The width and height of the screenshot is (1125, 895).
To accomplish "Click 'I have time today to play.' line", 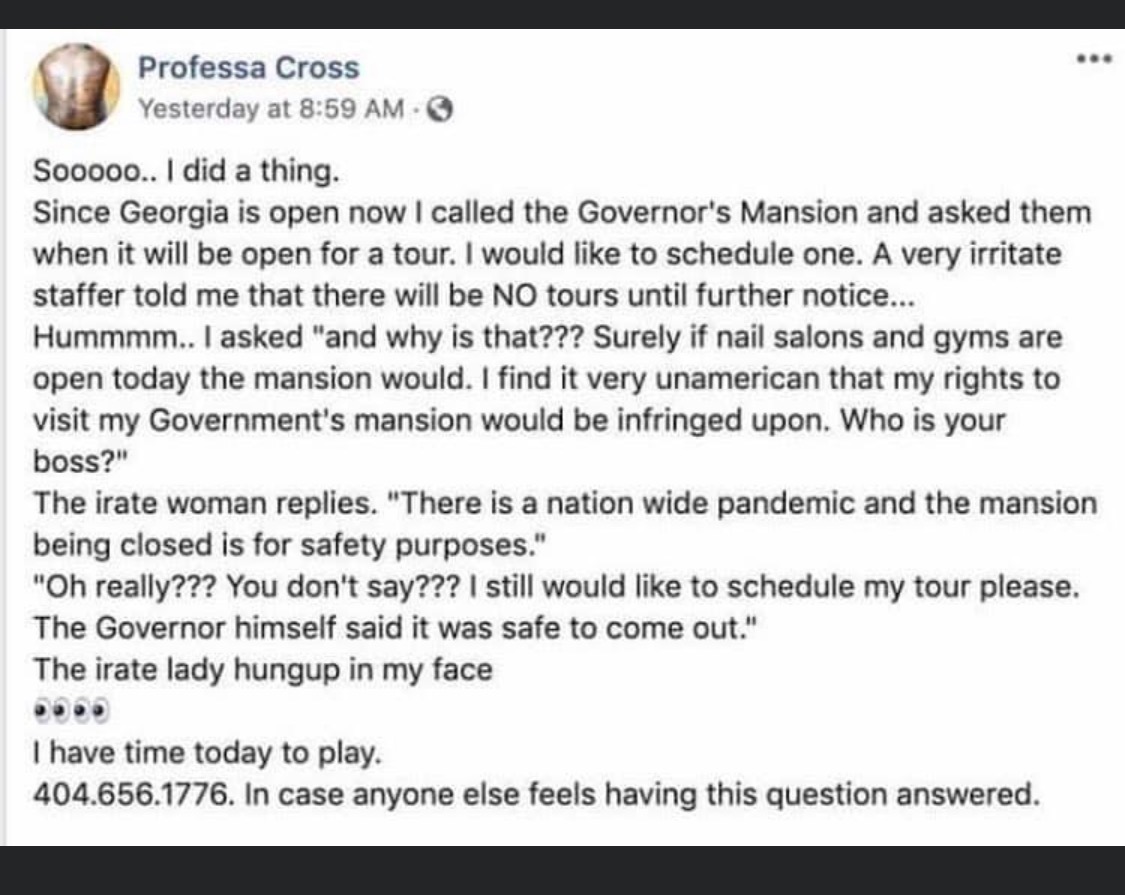I will pos(207,752).
